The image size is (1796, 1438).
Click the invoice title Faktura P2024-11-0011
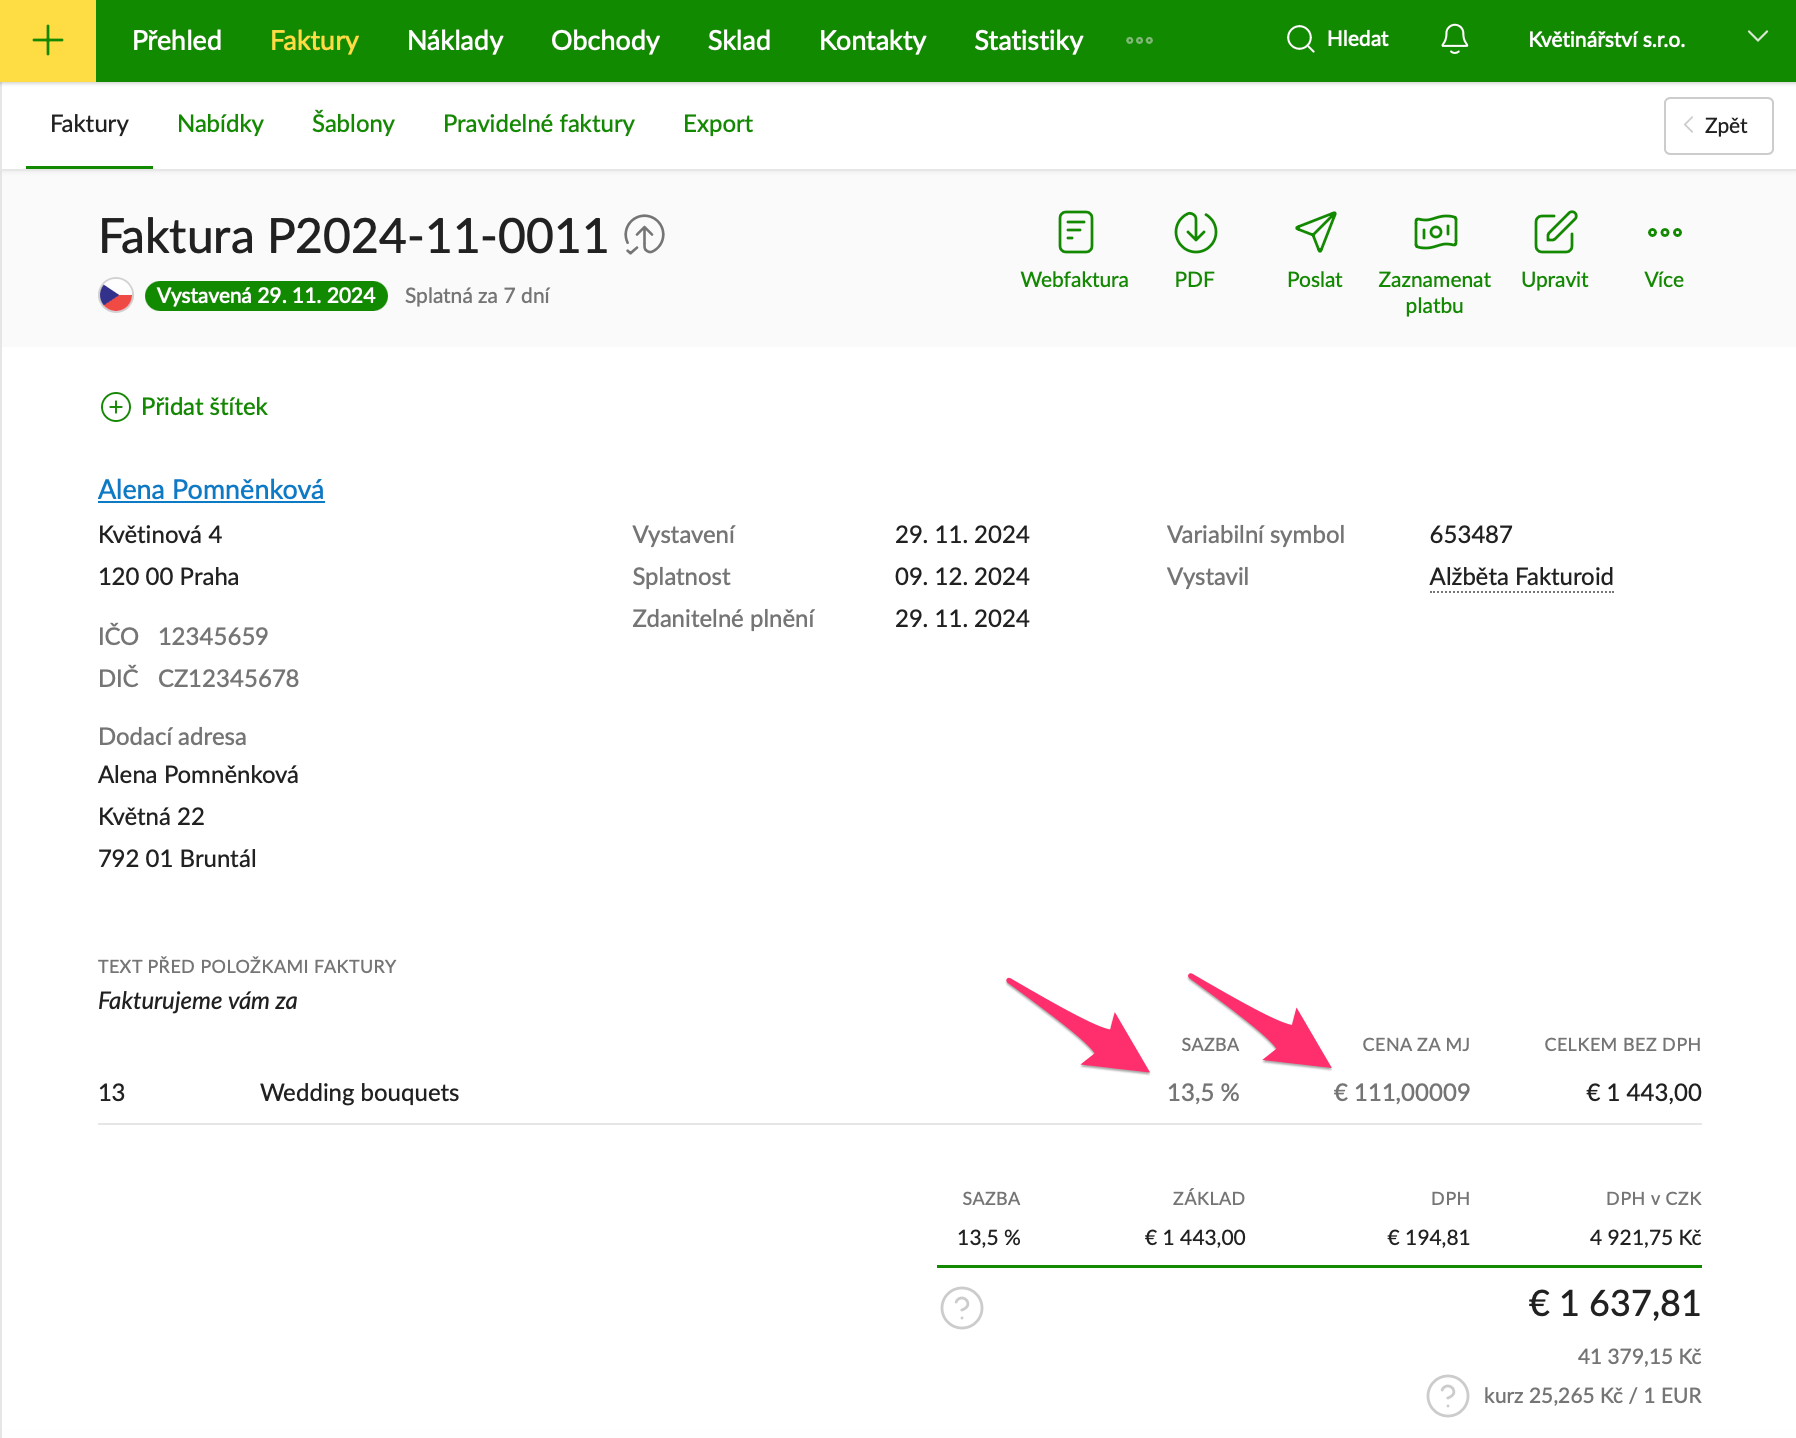tap(353, 237)
